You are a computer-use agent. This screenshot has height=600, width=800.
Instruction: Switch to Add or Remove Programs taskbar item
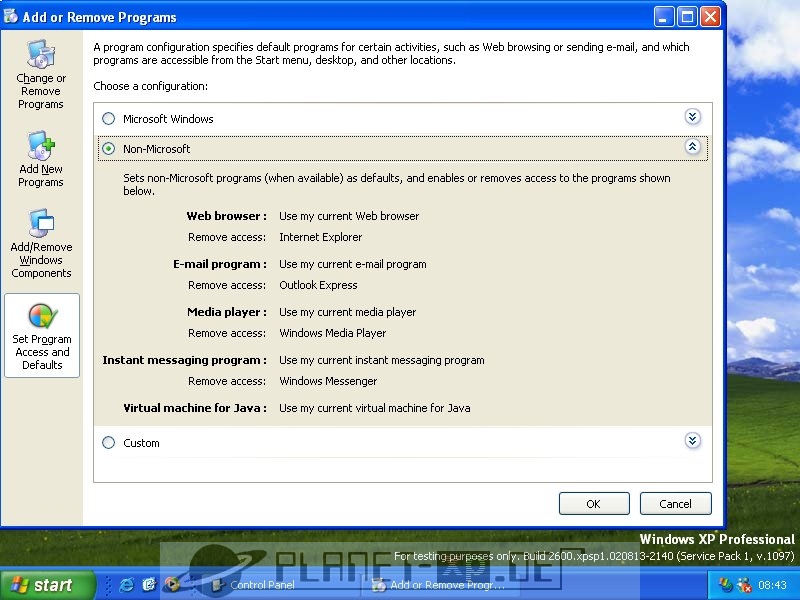(439, 585)
